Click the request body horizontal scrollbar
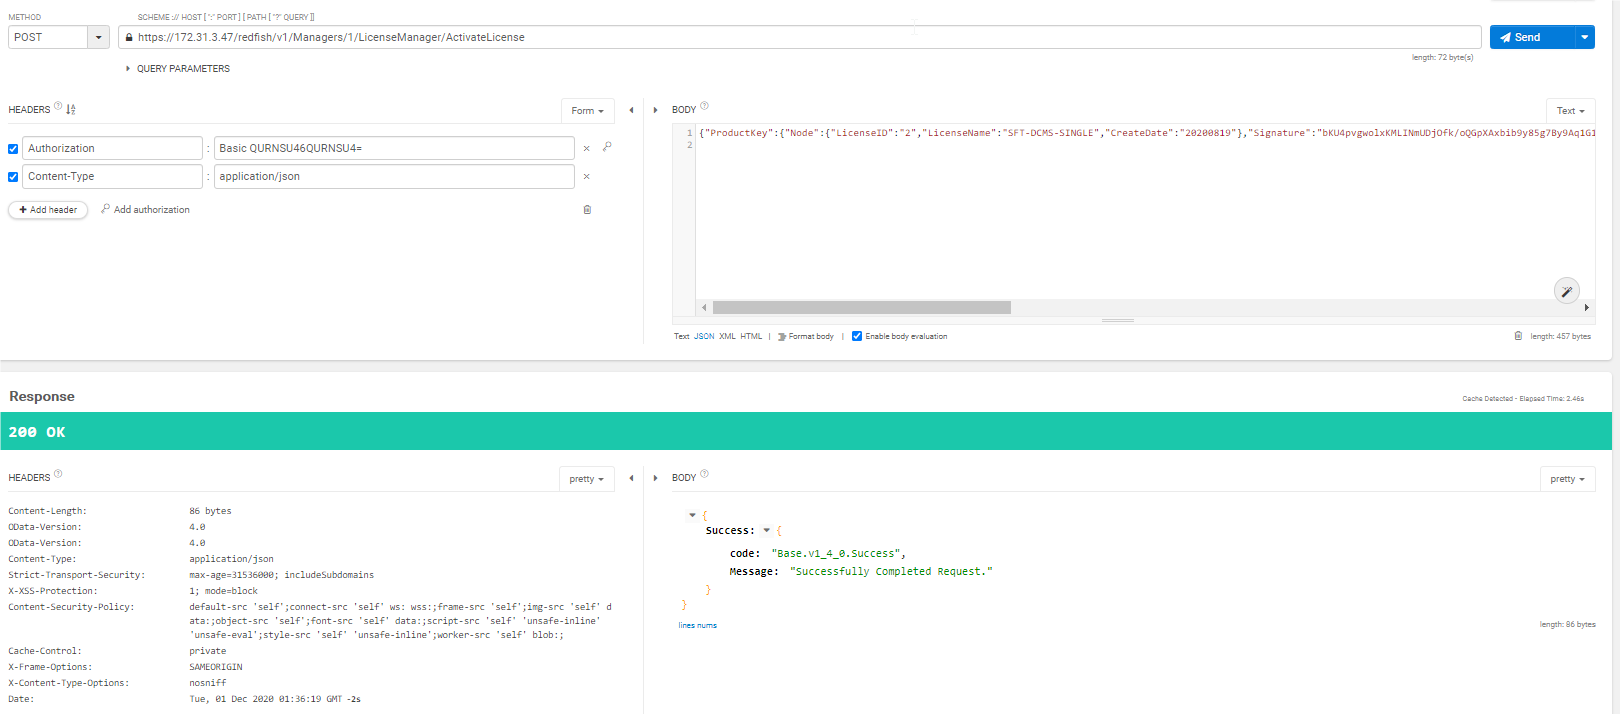Screen dimensions: 1620x714 point(861,308)
